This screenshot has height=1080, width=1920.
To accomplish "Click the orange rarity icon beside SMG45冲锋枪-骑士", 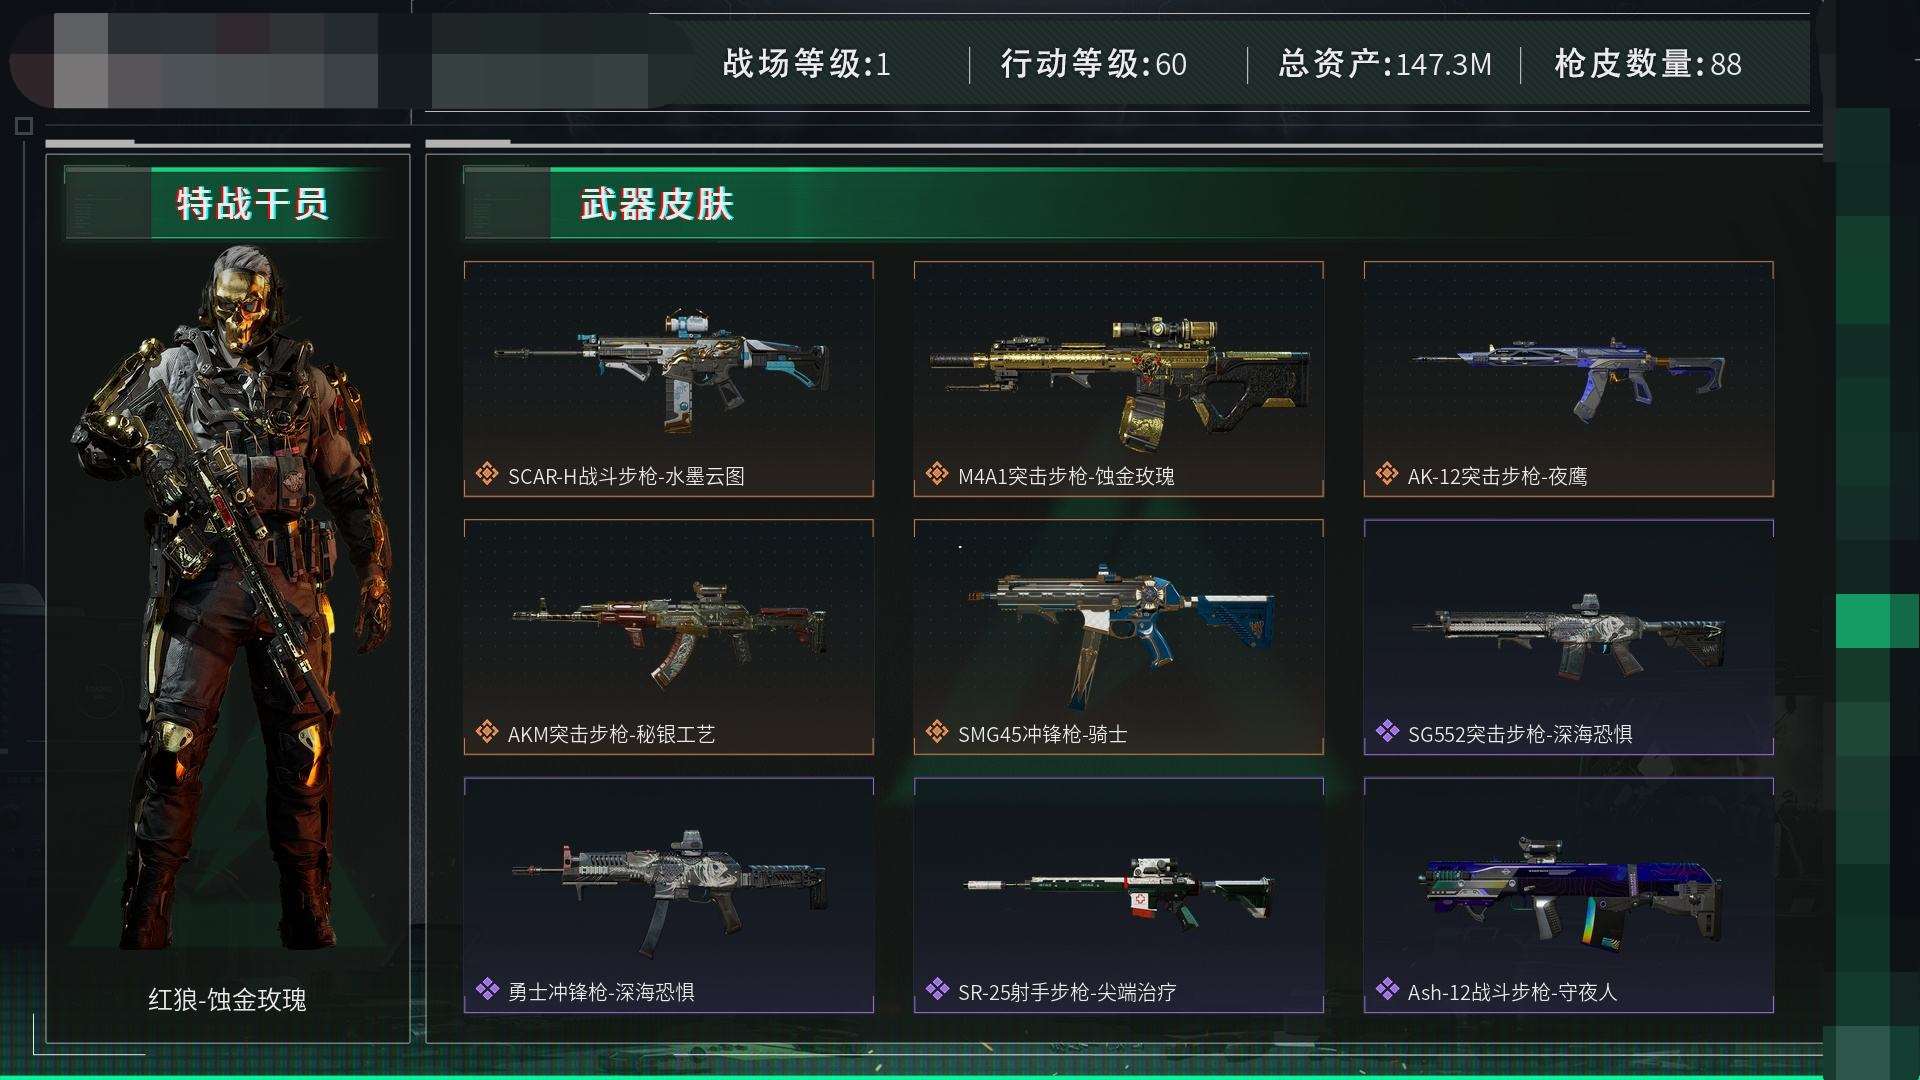I will pos(937,732).
